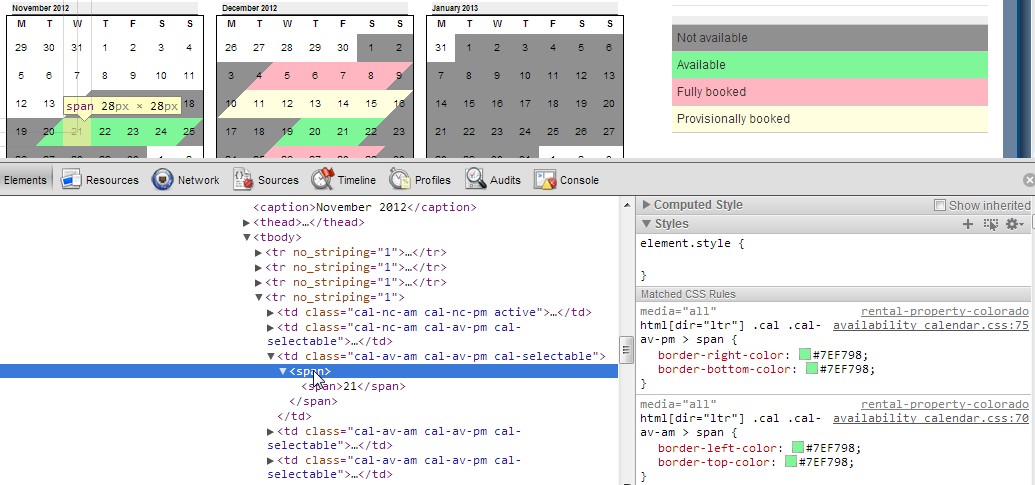The width and height of the screenshot is (1035, 485).
Task: Open the Profiles panel icon
Action: (400, 179)
